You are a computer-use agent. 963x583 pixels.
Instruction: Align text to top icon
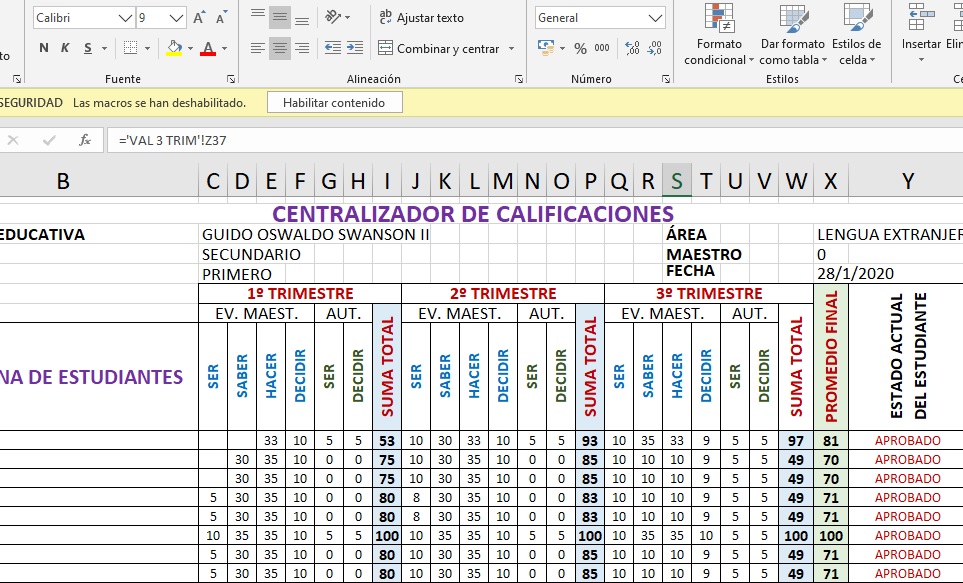[x=258, y=17]
